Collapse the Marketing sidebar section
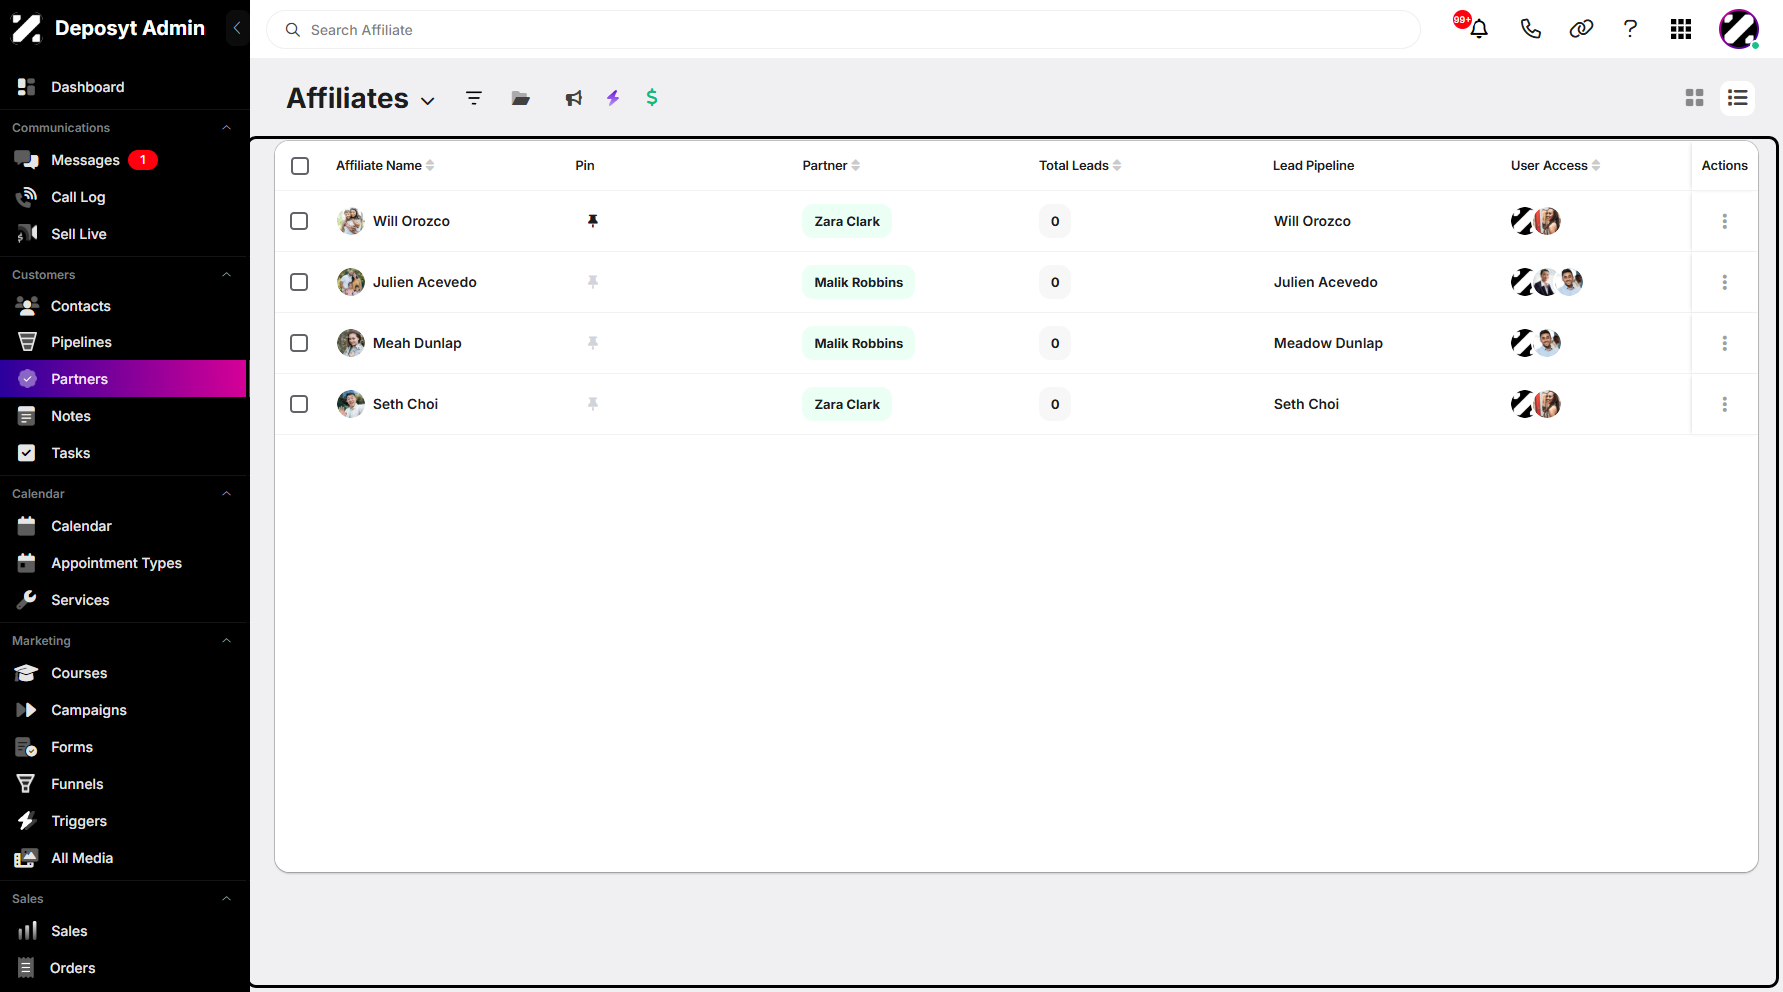This screenshot has height=992, width=1783. tap(227, 641)
